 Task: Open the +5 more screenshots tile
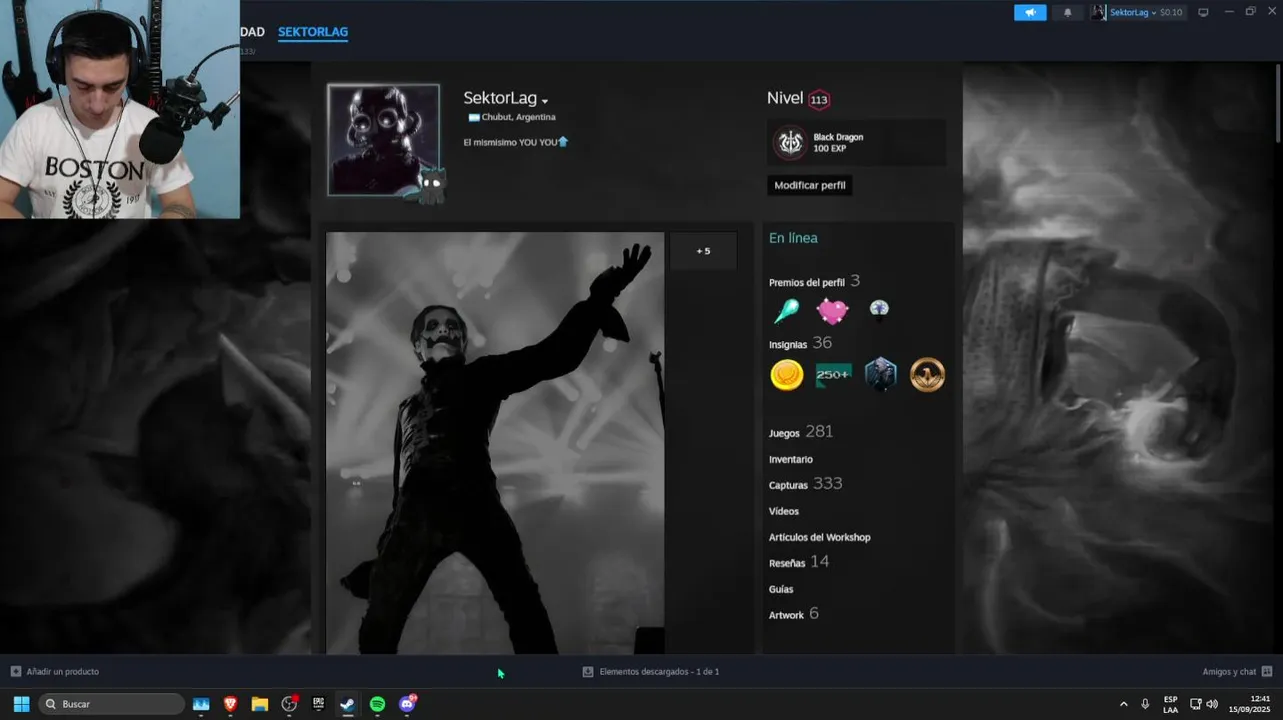(x=703, y=251)
